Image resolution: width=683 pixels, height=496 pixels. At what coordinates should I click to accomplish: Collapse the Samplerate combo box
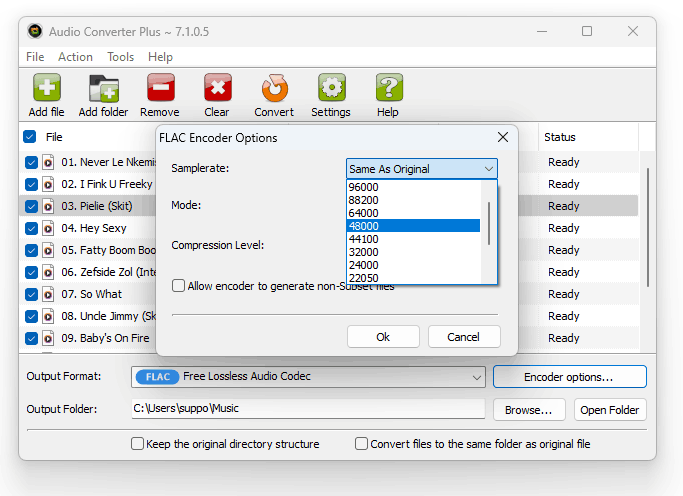(422, 169)
